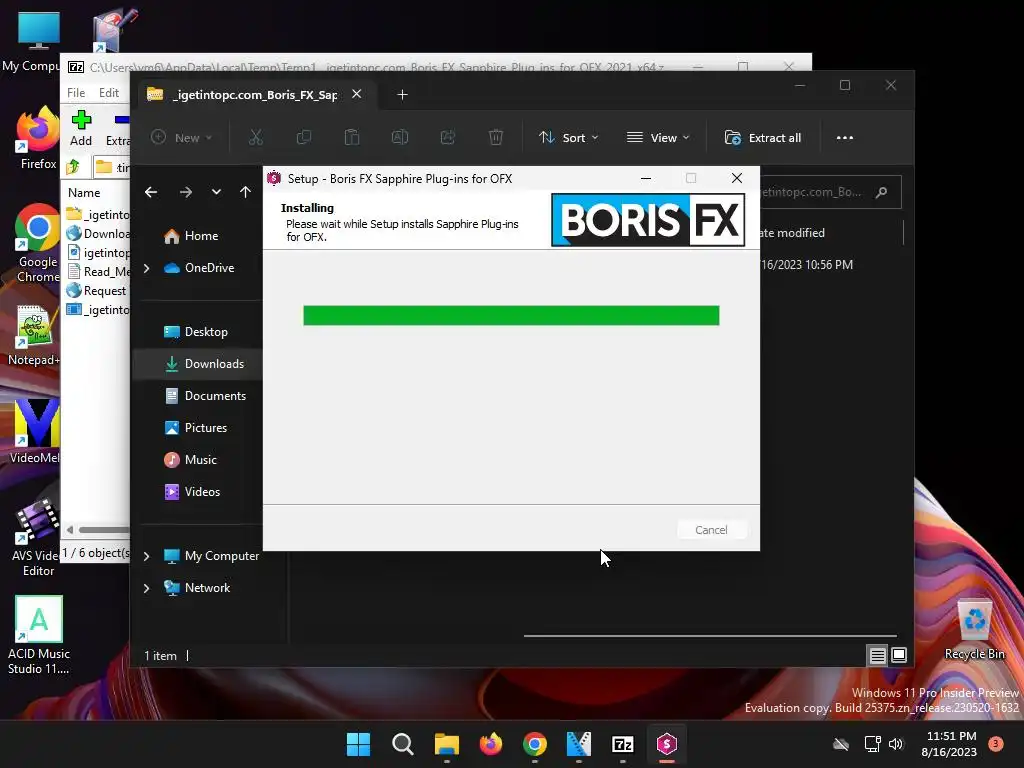Screen dimensions: 1024x768
Task: Click the Cut scissors icon in Explorer
Action: pos(255,138)
